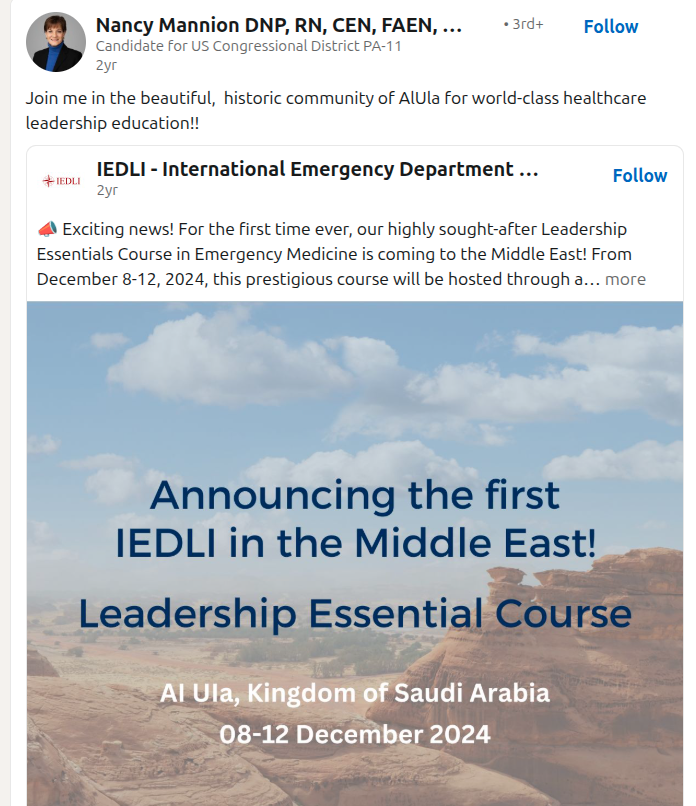Follow the IEDLI page
Image resolution: width=696 pixels, height=806 pixels.
pos(639,175)
